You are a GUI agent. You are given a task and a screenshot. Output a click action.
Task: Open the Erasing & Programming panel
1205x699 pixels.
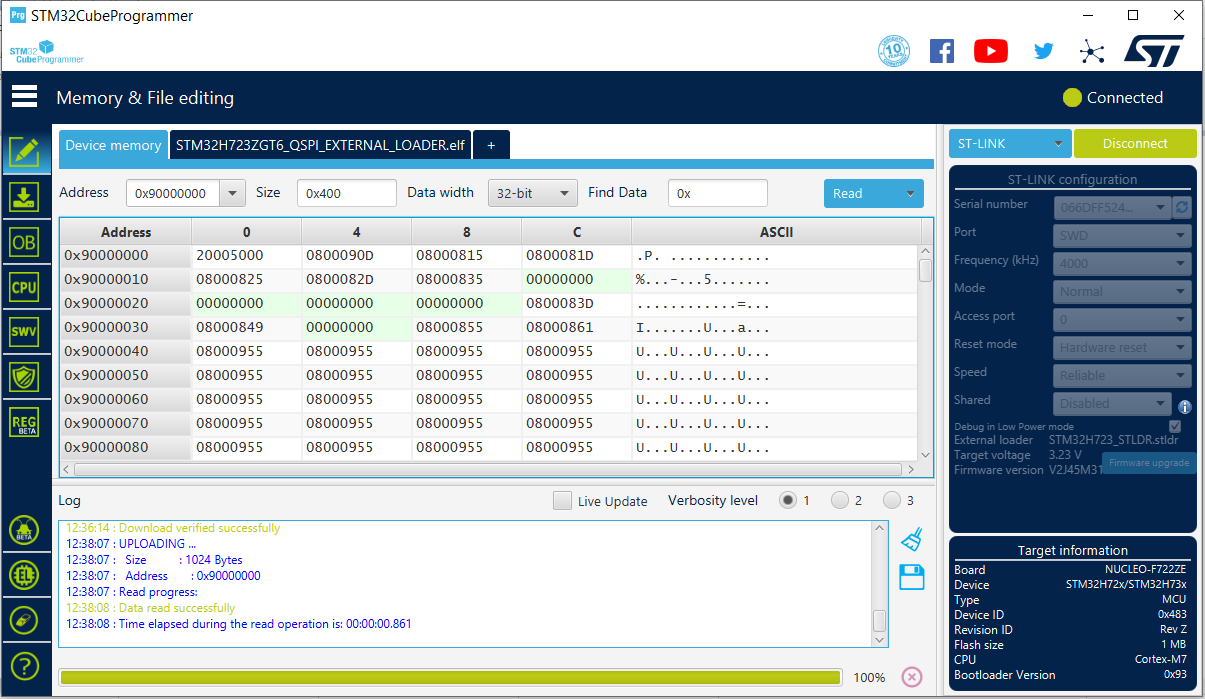pos(23,197)
